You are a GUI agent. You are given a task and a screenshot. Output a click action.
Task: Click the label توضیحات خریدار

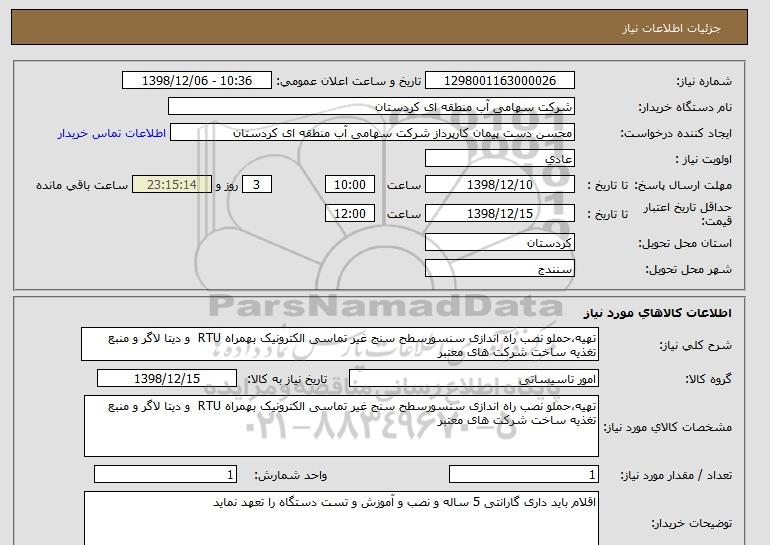click(x=691, y=523)
